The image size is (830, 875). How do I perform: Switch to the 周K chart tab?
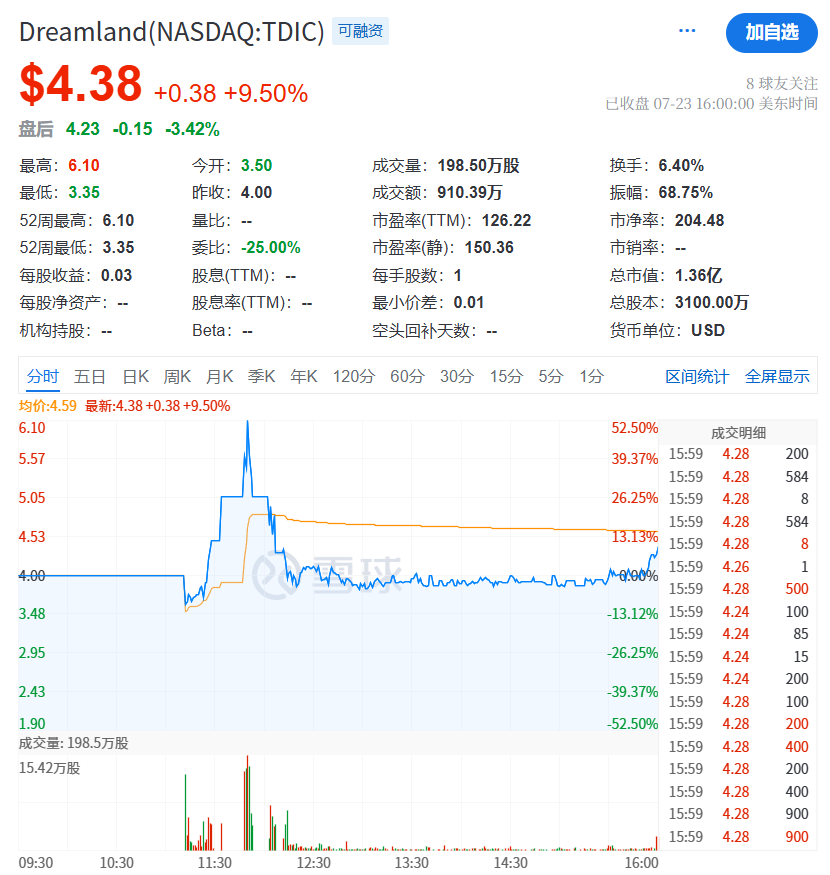(x=177, y=376)
